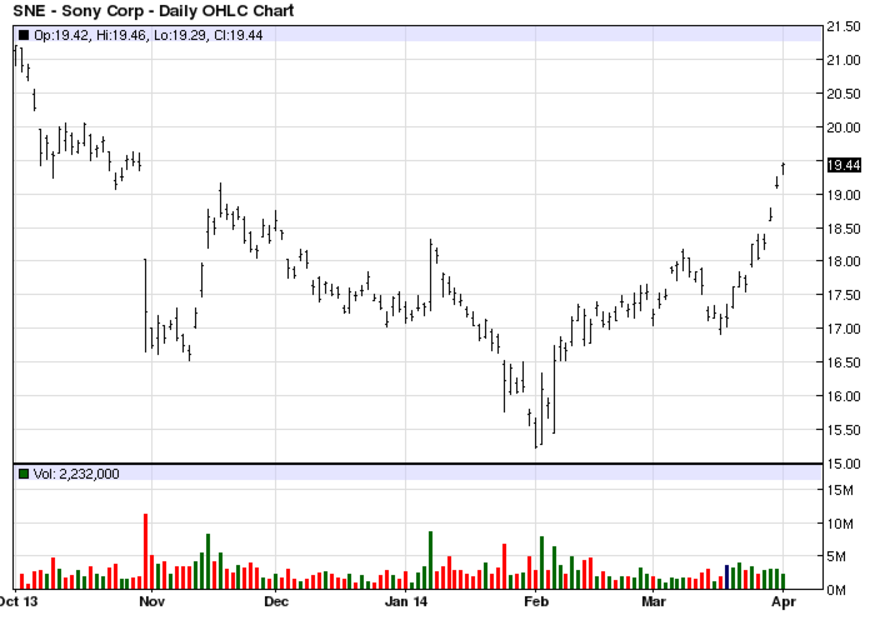Click the 21.50 price axis label
This screenshot has width=875, height=640.
click(843, 27)
